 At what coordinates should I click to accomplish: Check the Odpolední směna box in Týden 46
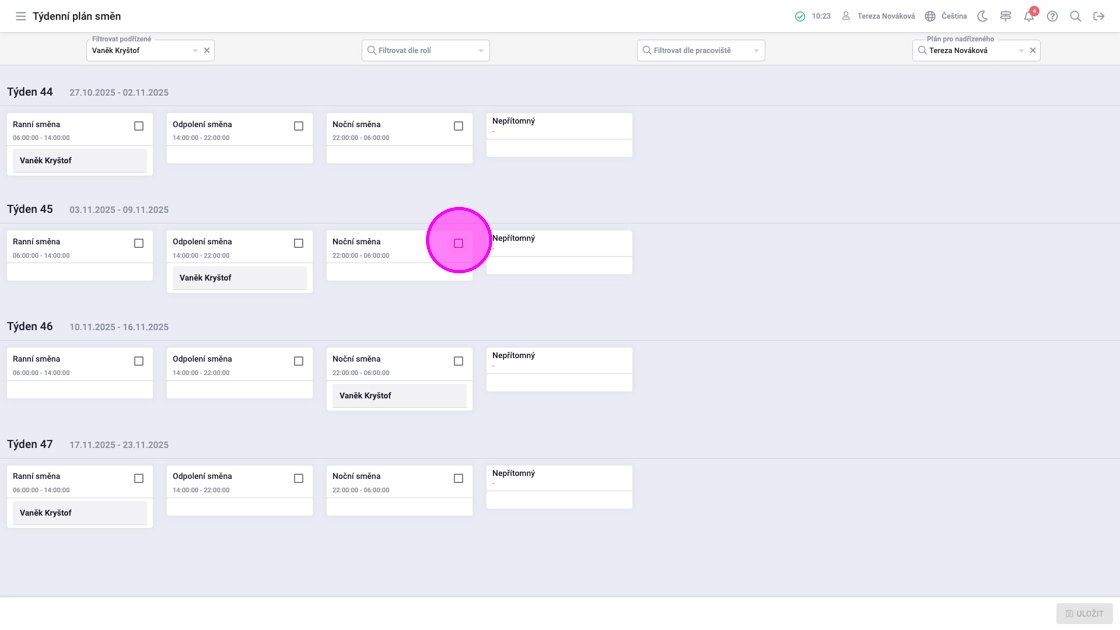(298, 361)
